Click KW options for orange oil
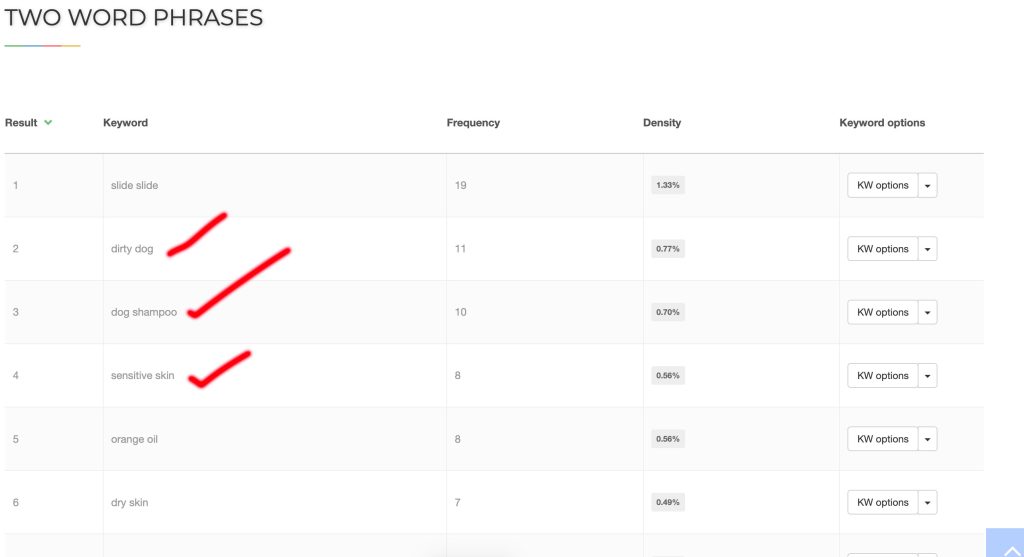Viewport: 1024px width, 557px height. (x=882, y=439)
